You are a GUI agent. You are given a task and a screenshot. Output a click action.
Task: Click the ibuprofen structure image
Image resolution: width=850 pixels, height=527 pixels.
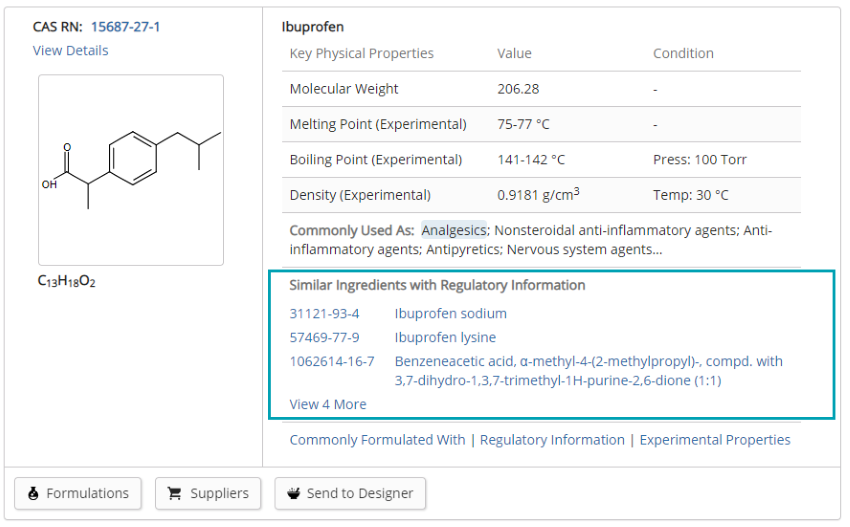[131, 170]
